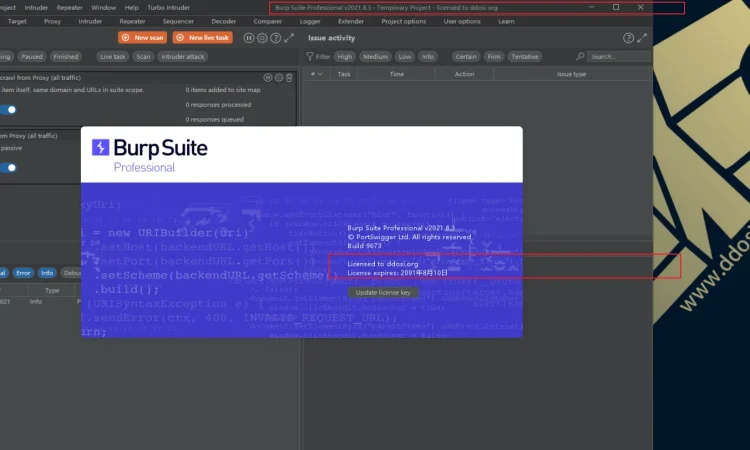The image size is (750, 450).
Task: Switch to the Target tab
Action: 17,22
